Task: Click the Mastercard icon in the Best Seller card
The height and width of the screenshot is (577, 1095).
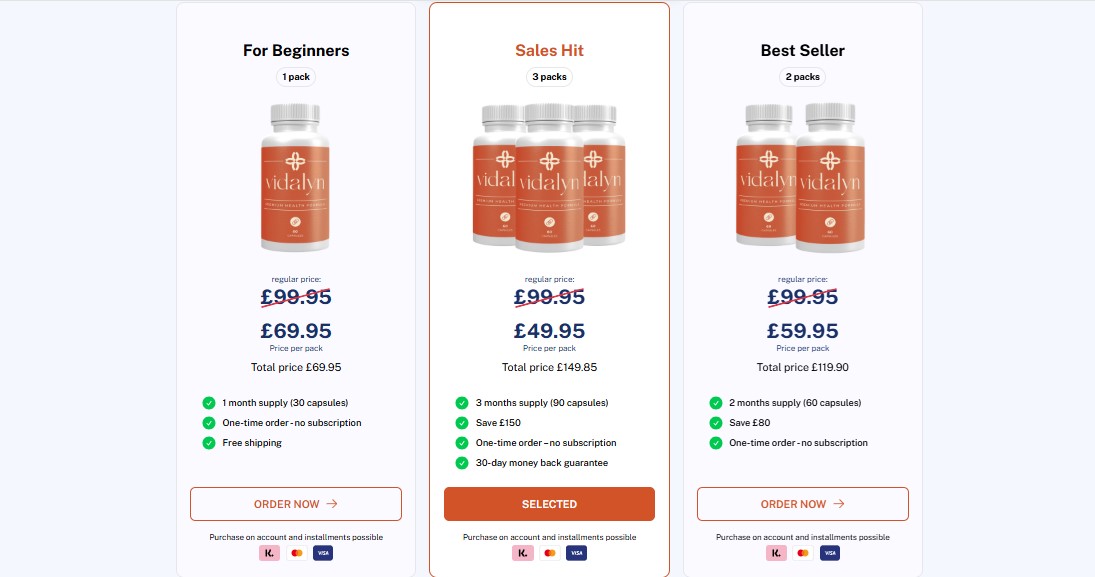Action: point(802,552)
